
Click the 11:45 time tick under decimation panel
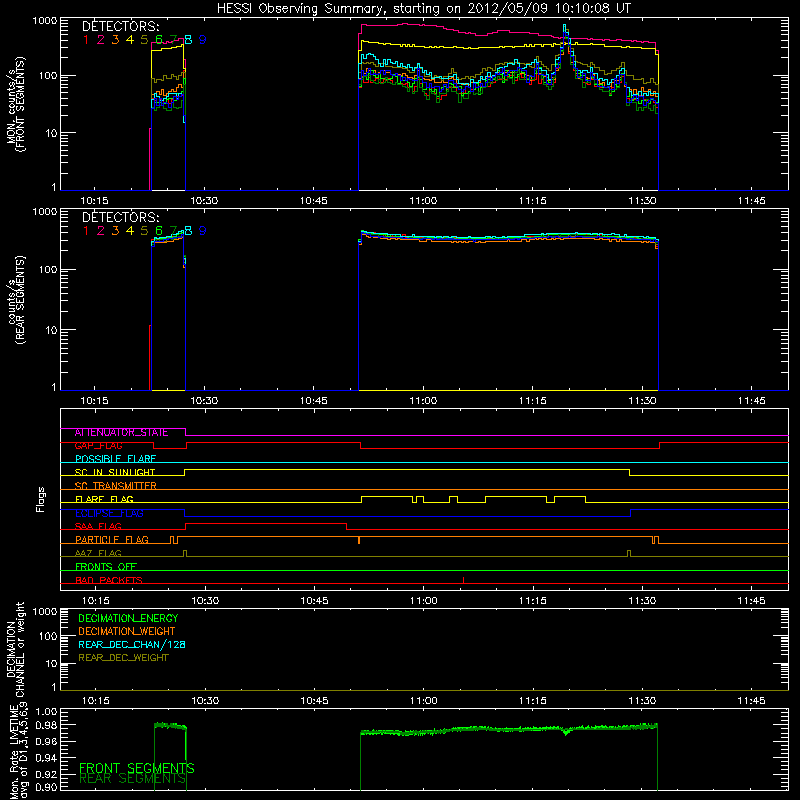752,701
